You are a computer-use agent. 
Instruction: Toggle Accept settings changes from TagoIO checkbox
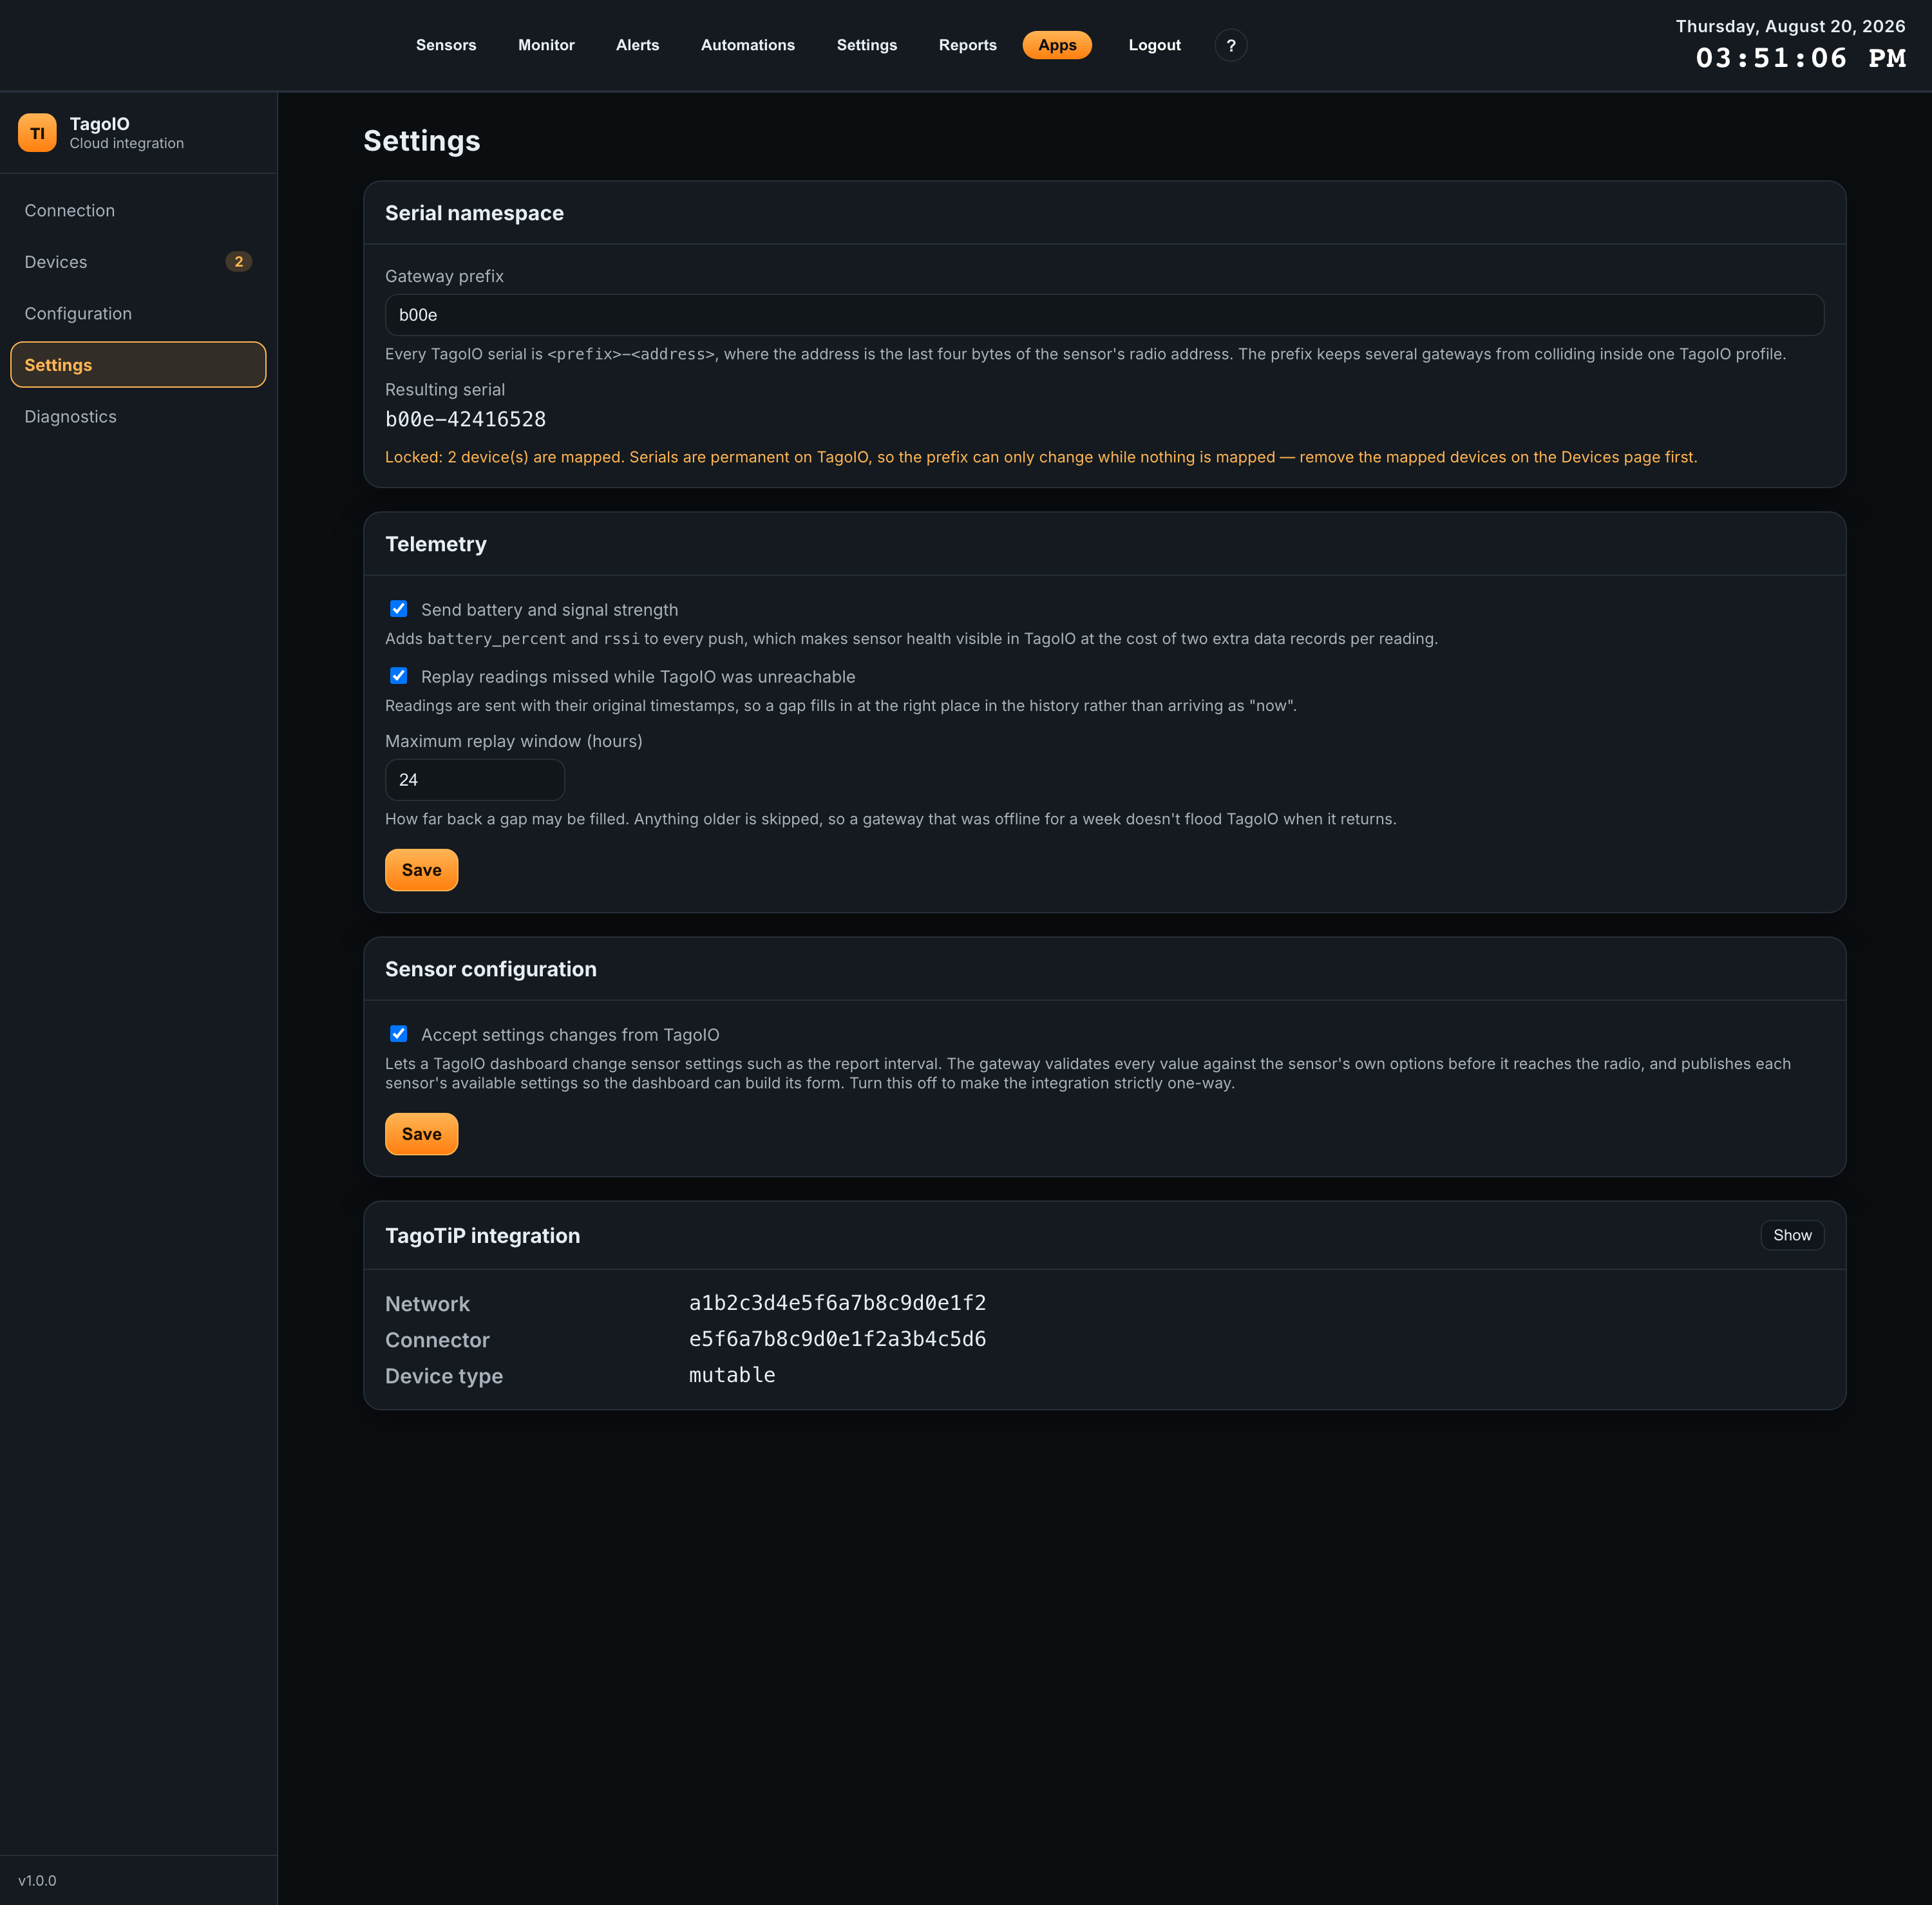pos(399,1034)
